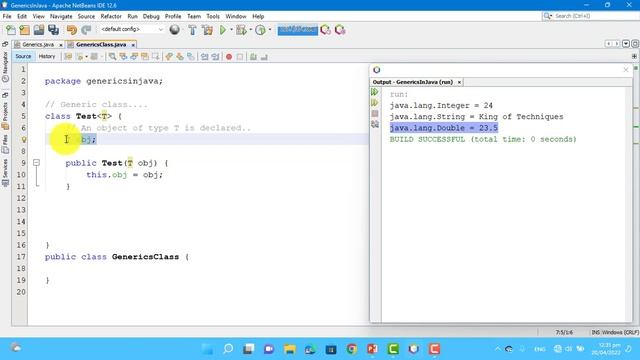Click the INS insert mode status indicator

click(596, 332)
